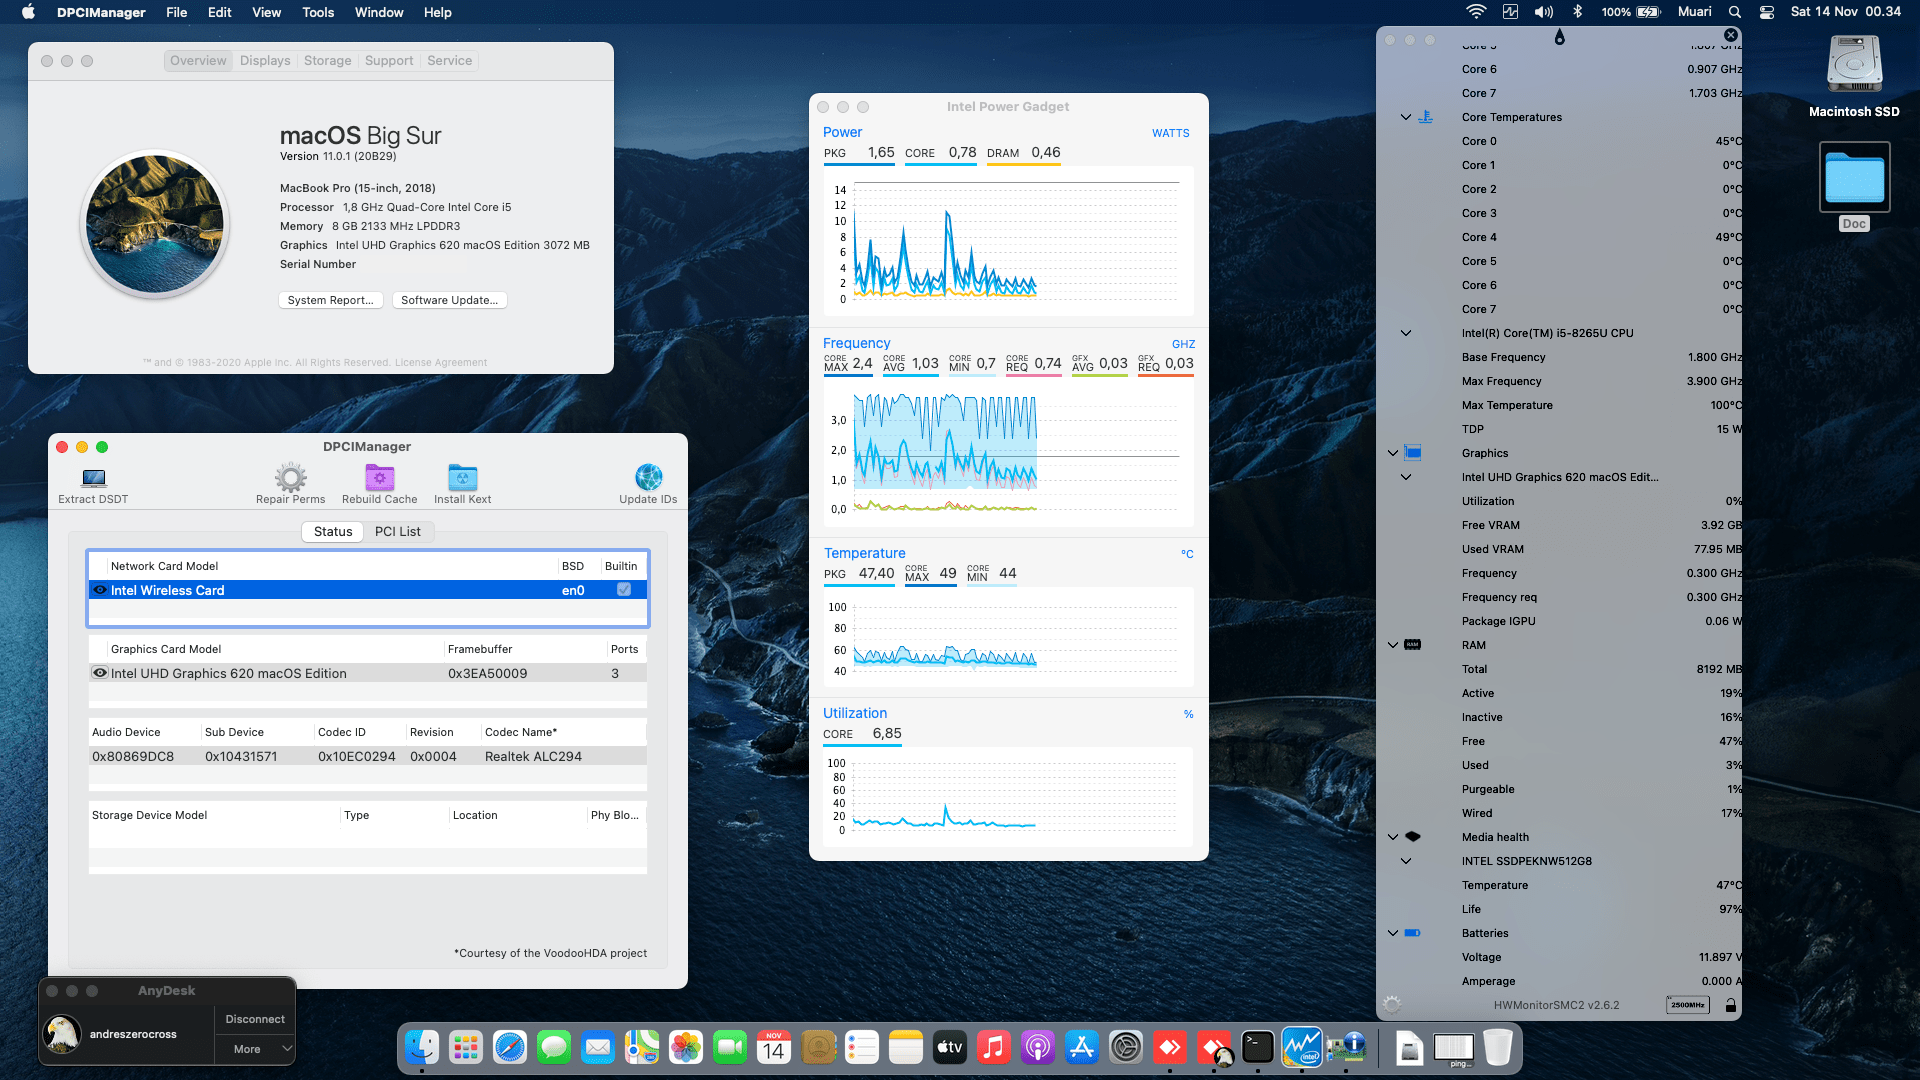The image size is (1920, 1080).
Task: Click the Rebuild Cache icon
Action: pos(379,477)
